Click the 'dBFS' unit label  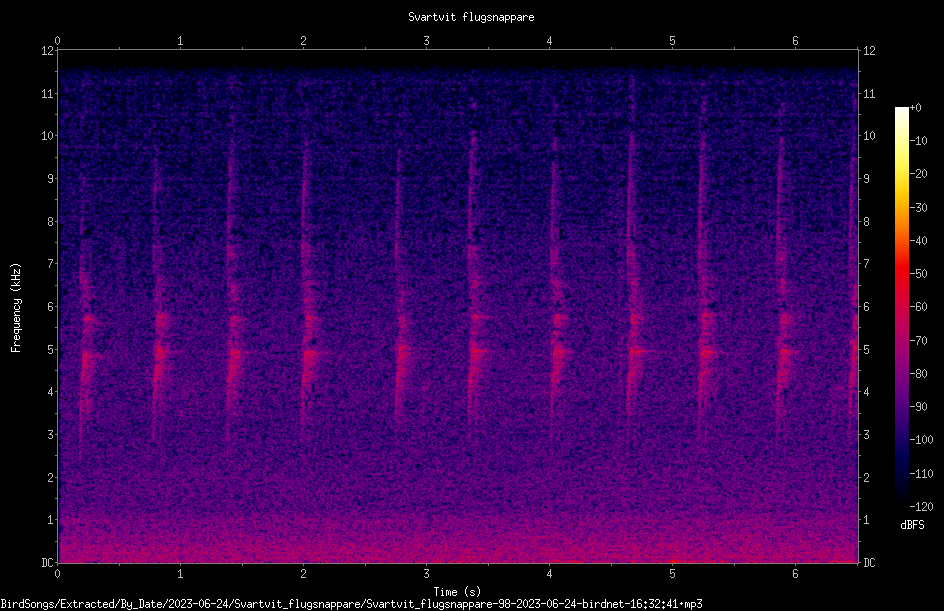pyautogui.click(x=912, y=525)
